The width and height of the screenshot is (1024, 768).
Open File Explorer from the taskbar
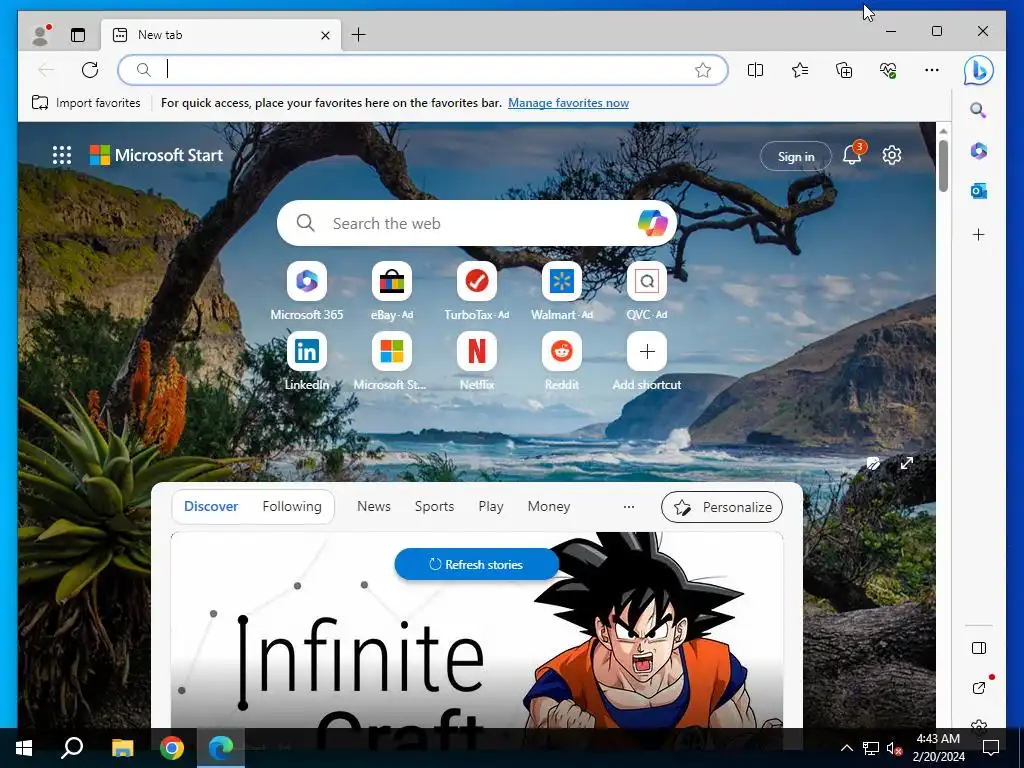123,748
